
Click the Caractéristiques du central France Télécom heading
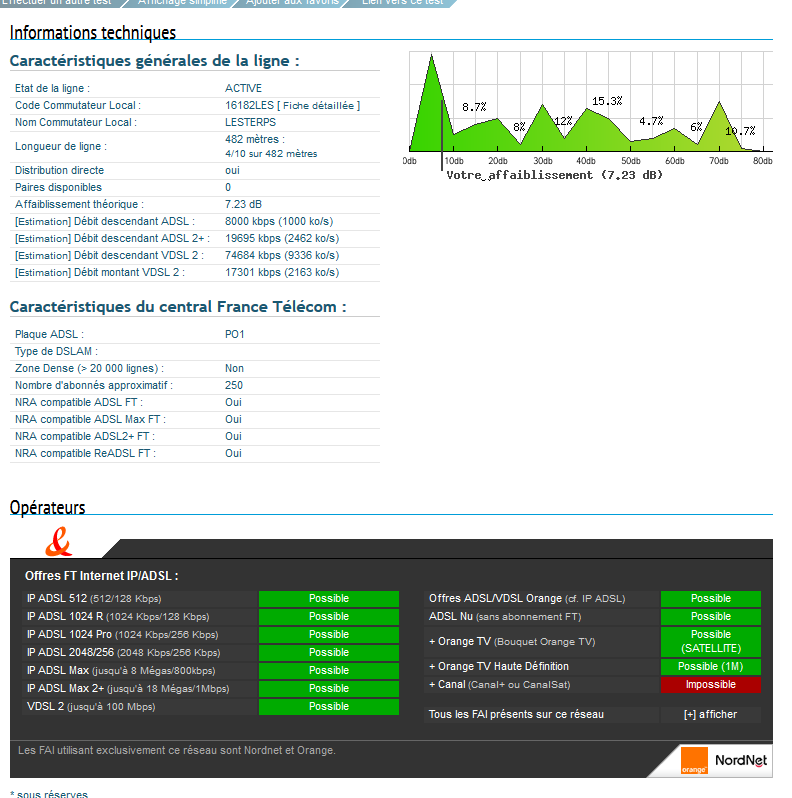(178, 307)
